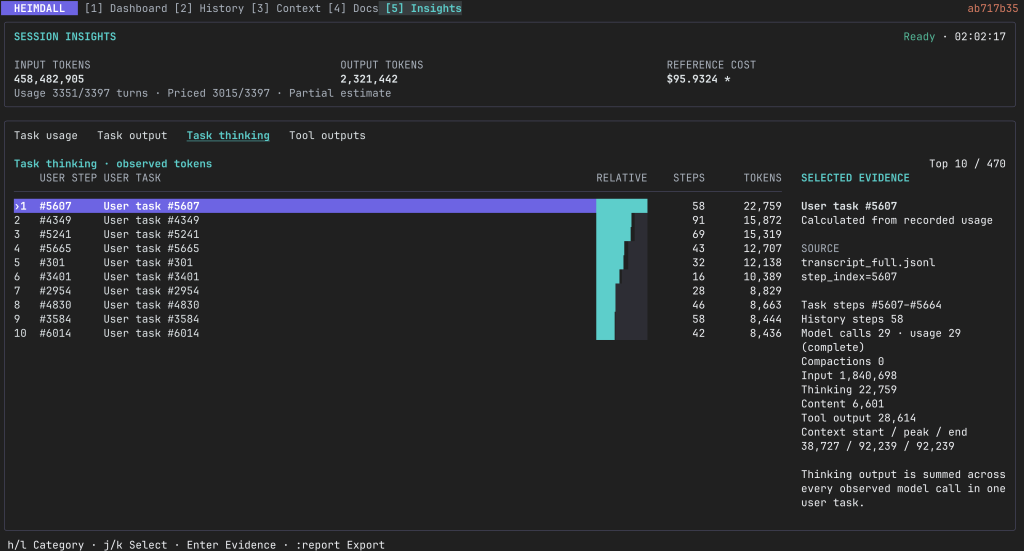Open the [2] History tab
Image resolution: width=1024 pixels, height=551 pixels.
pos(209,8)
